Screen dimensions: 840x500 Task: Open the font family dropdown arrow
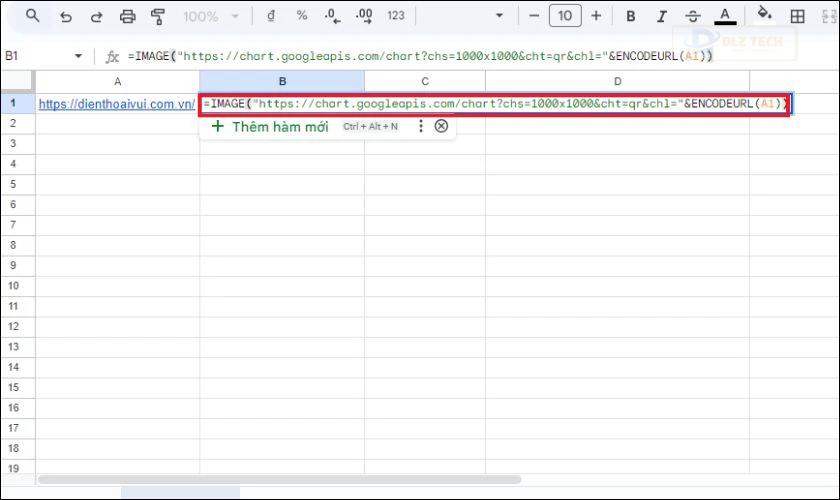point(499,16)
